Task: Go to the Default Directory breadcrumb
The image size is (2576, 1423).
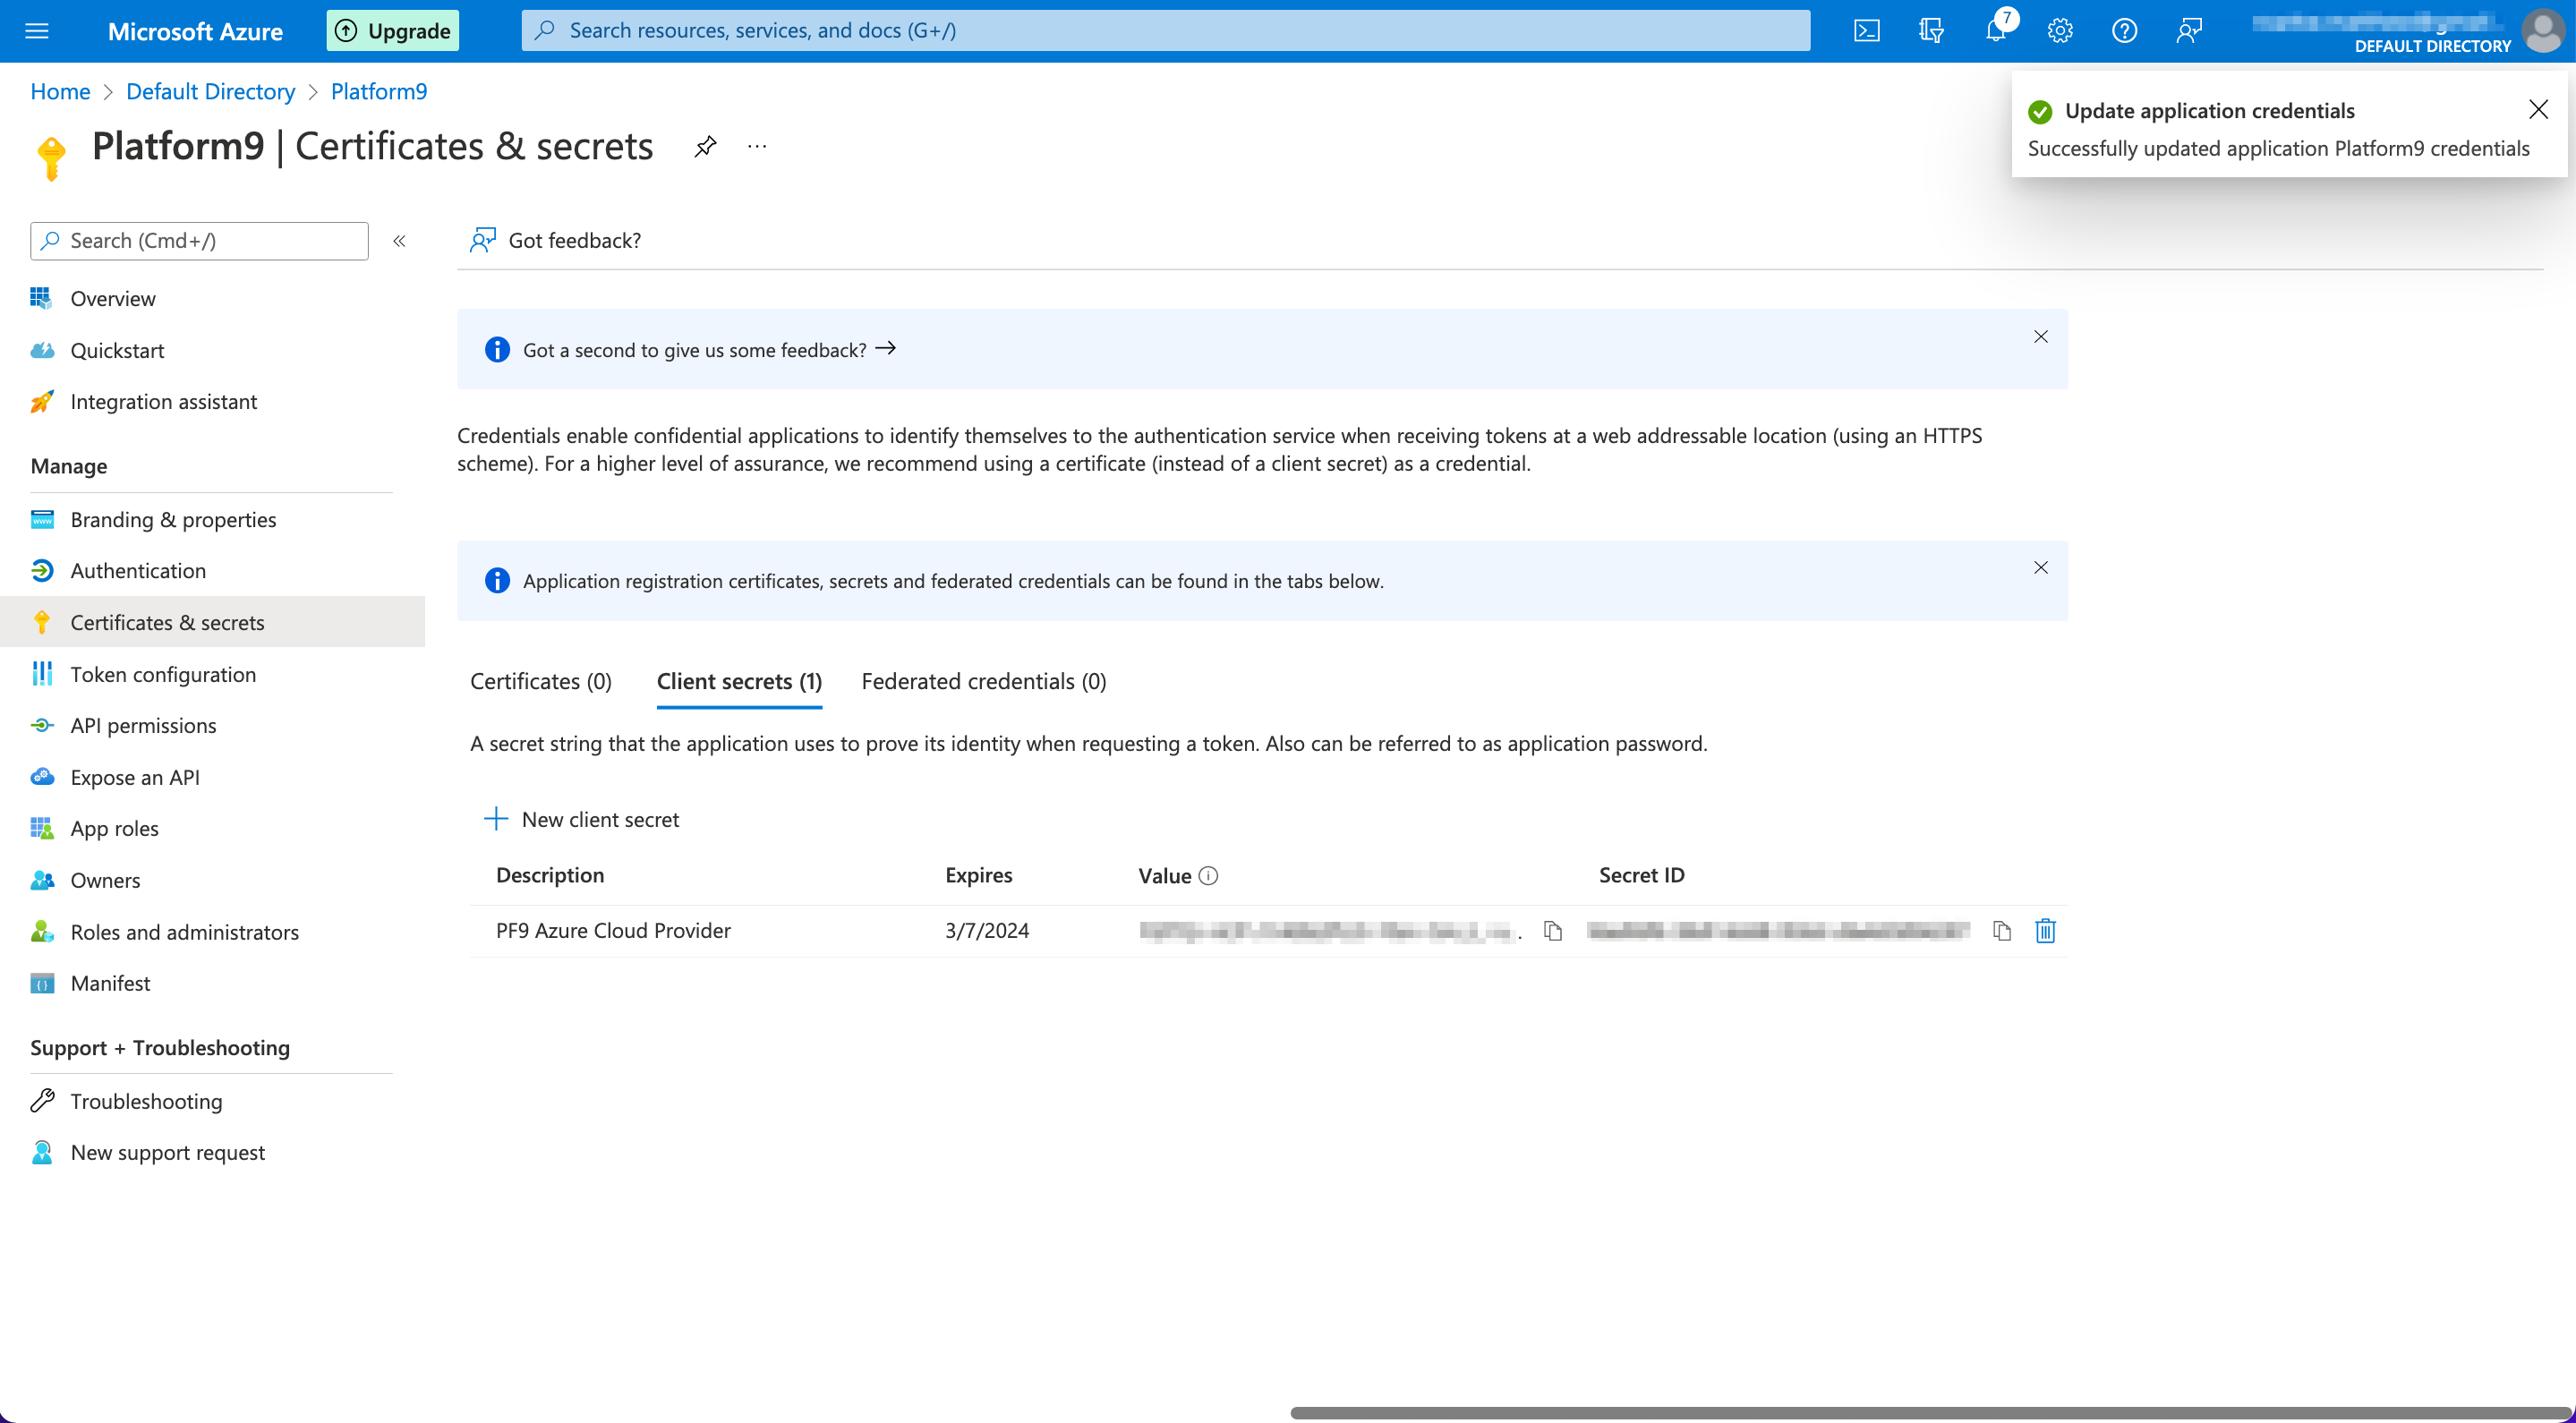Action: click(210, 91)
